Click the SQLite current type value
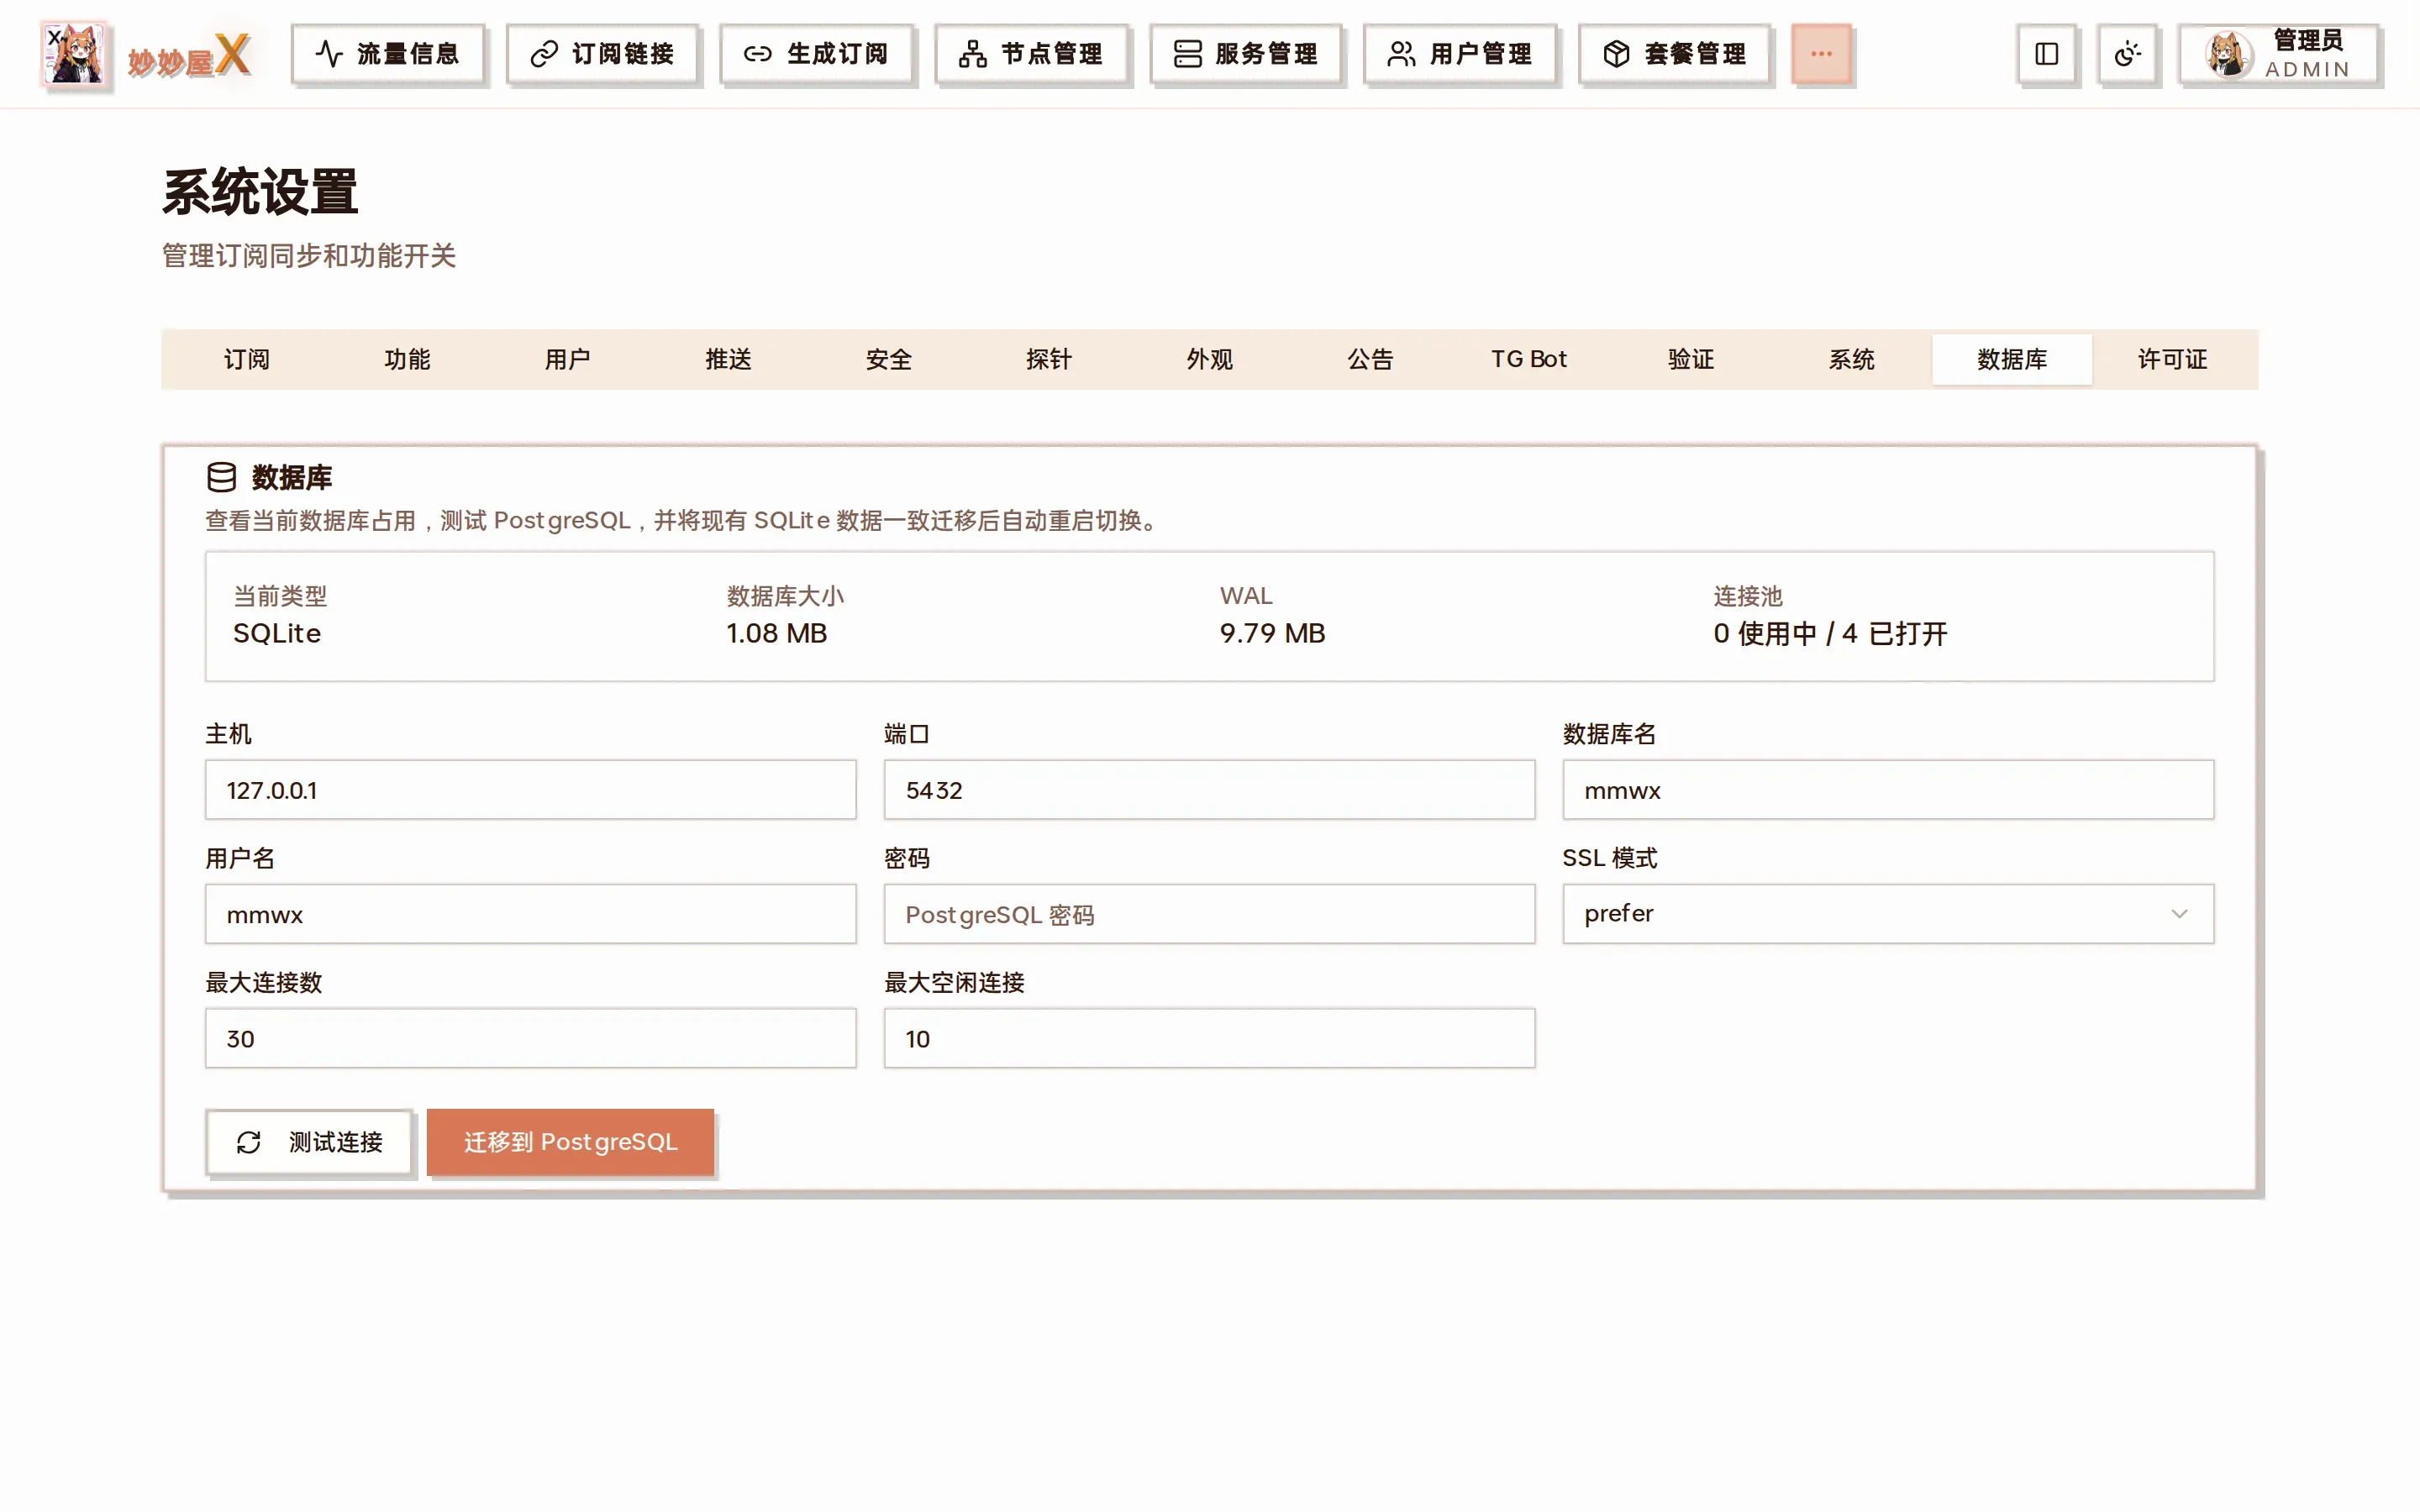Screen dimensions: 2420x1512 (277, 633)
